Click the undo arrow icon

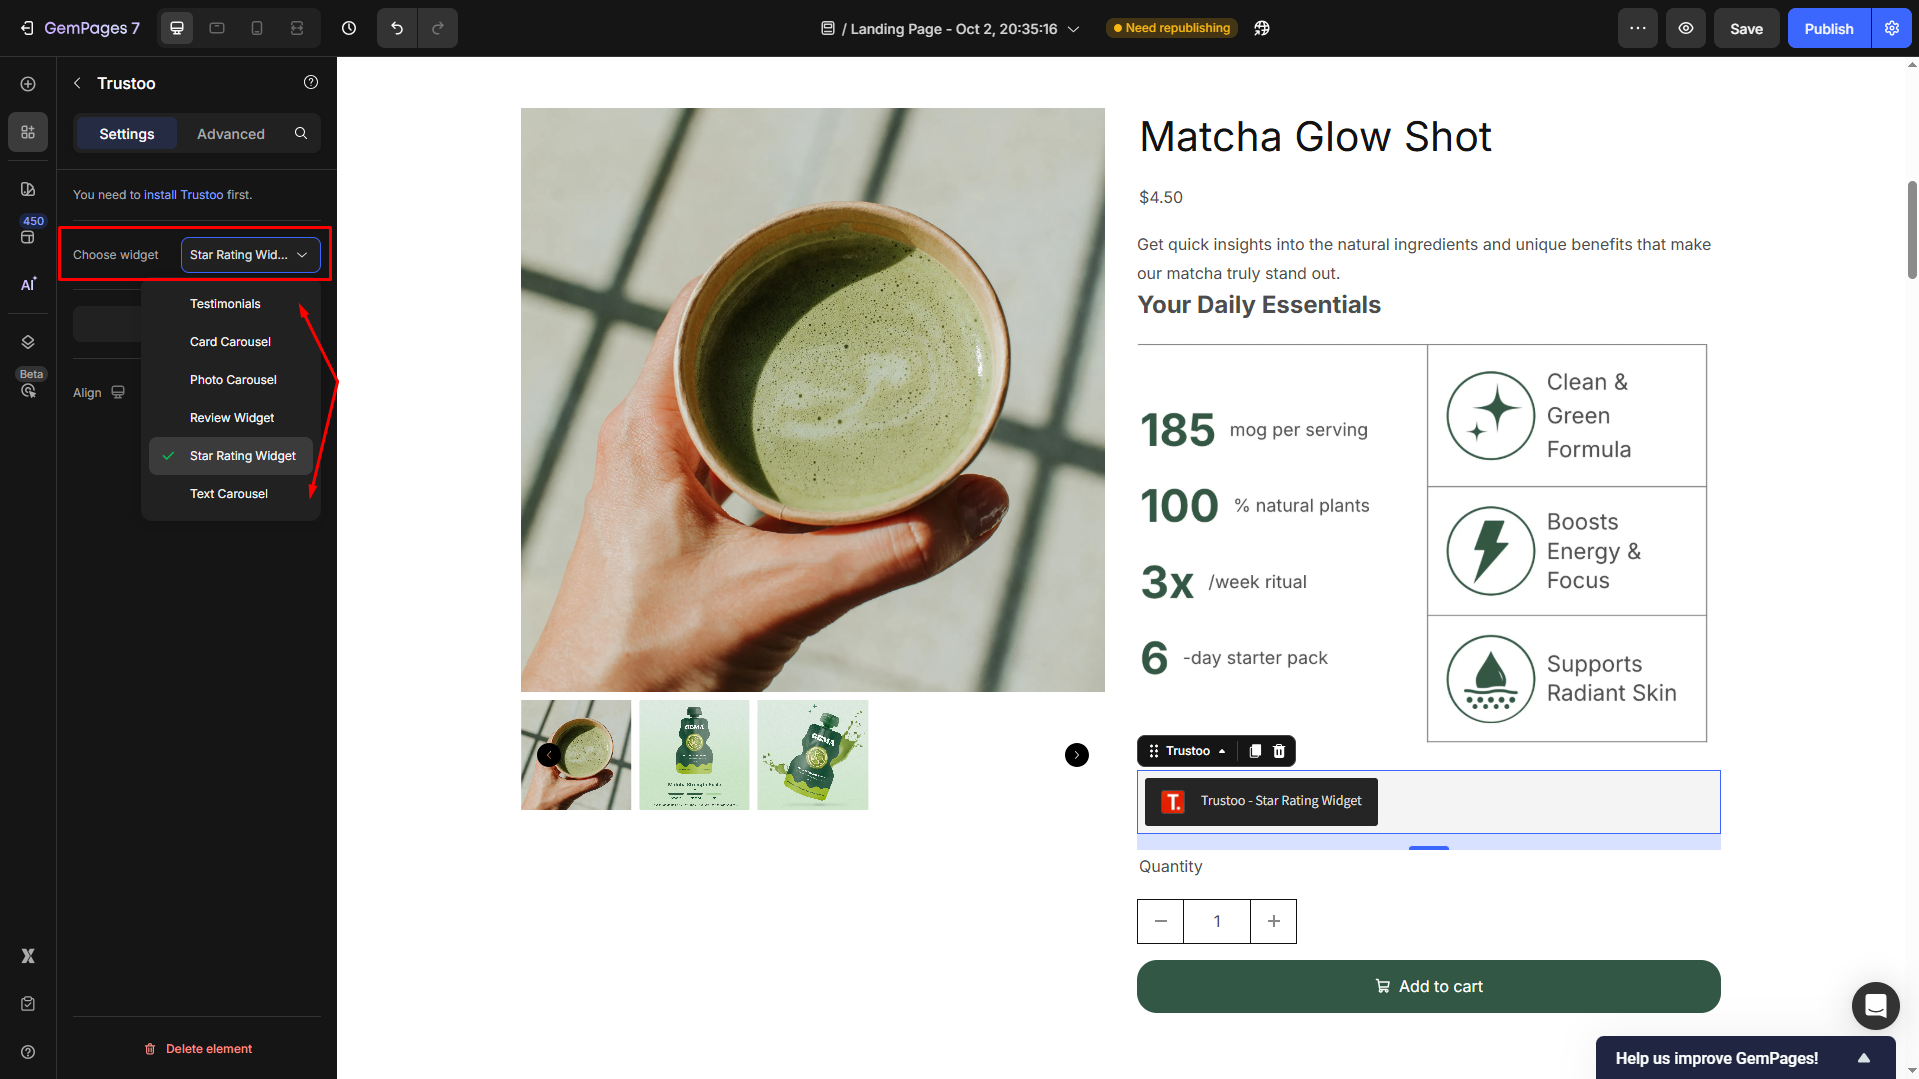click(x=397, y=28)
